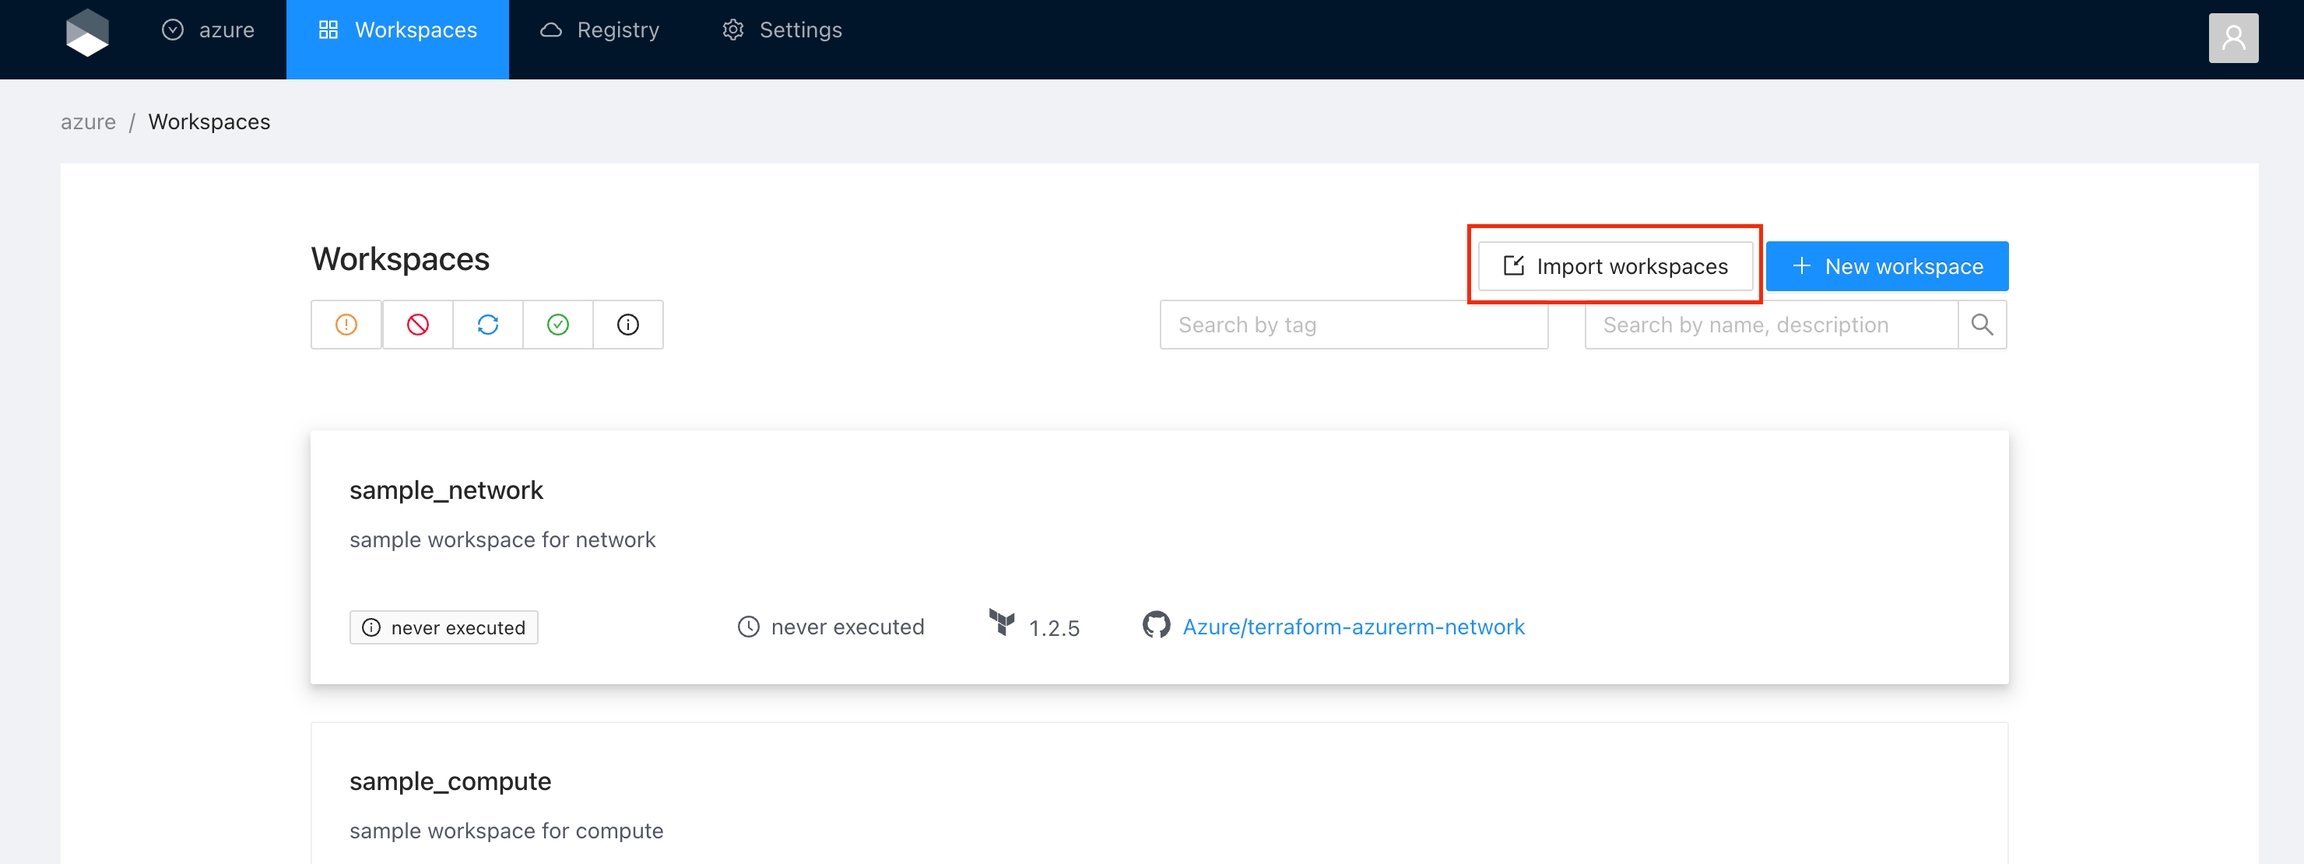Open the Registry menu item

[600, 30]
